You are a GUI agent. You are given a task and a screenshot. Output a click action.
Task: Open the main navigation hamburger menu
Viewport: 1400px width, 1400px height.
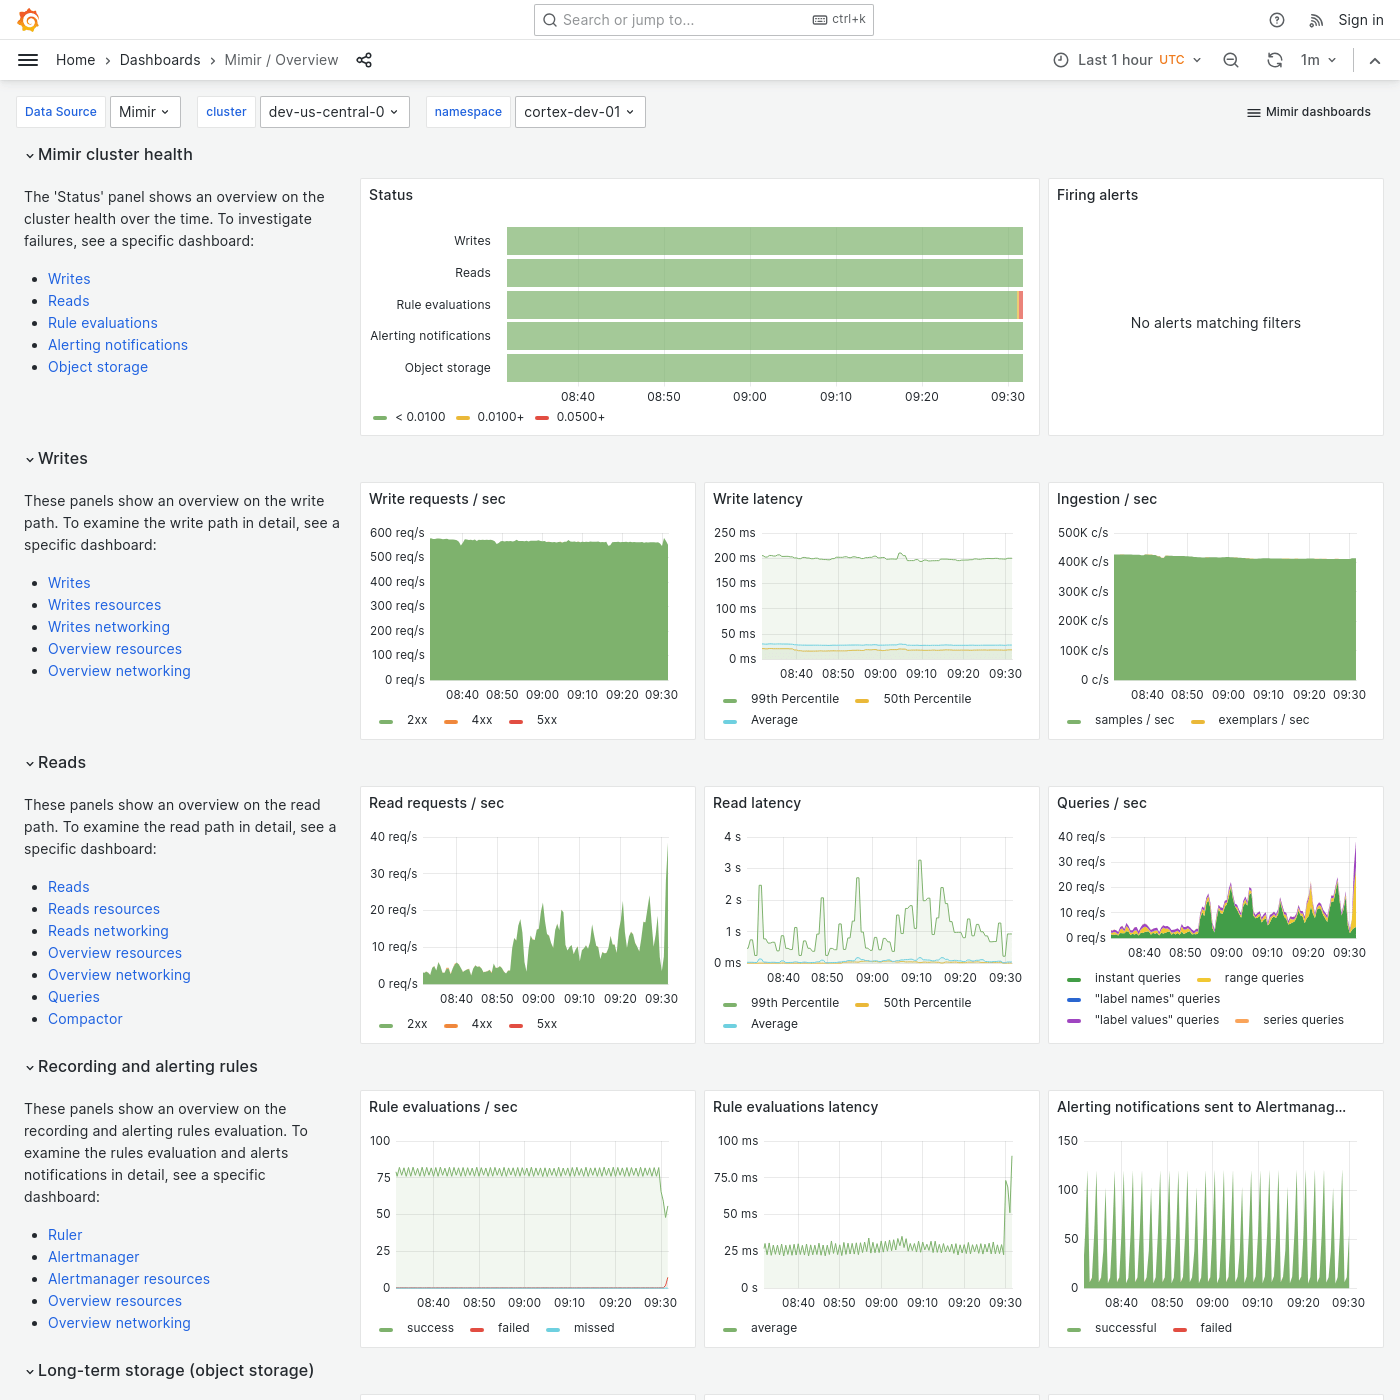click(x=27, y=59)
